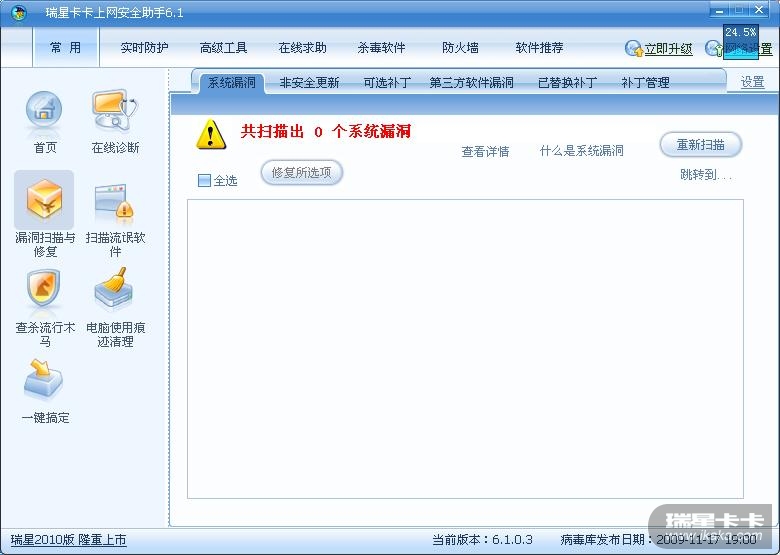The image size is (780, 555).
Task: Switch to 补丁管理 sub-tab
Action: pos(645,83)
